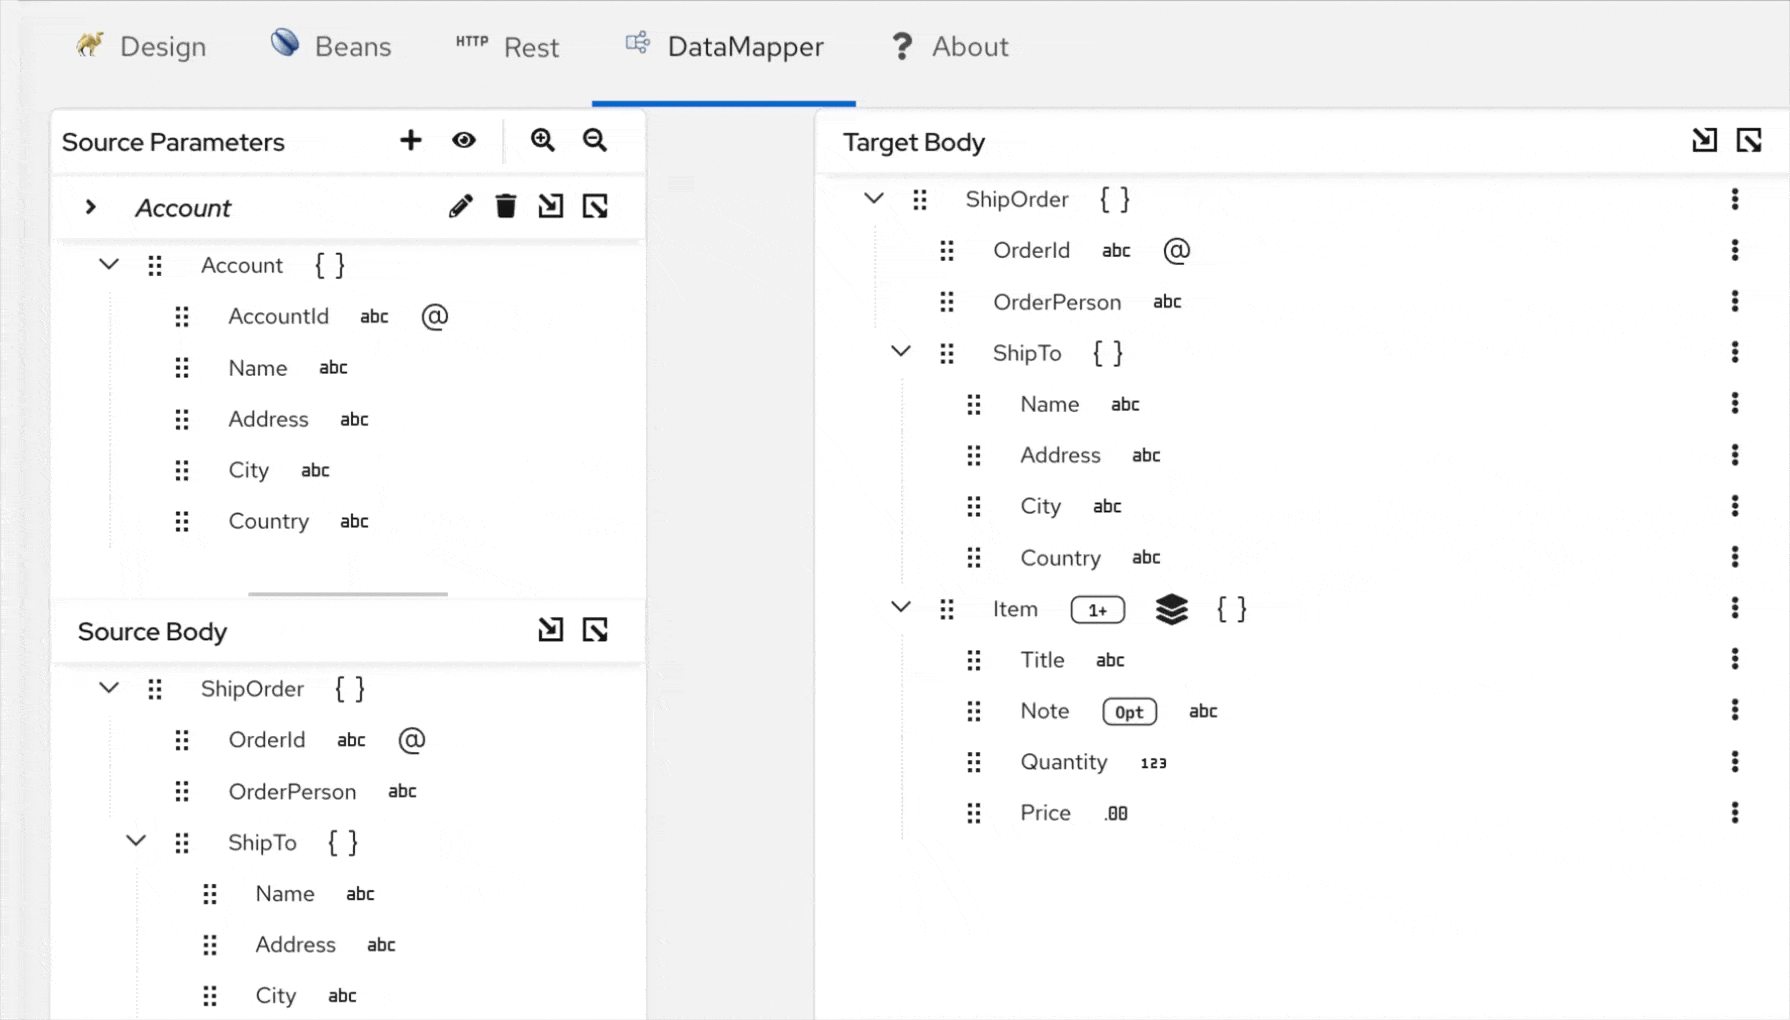Detach schema from Source Body
Image resolution: width=1790 pixels, height=1020 pixels.
click(595, 630)
